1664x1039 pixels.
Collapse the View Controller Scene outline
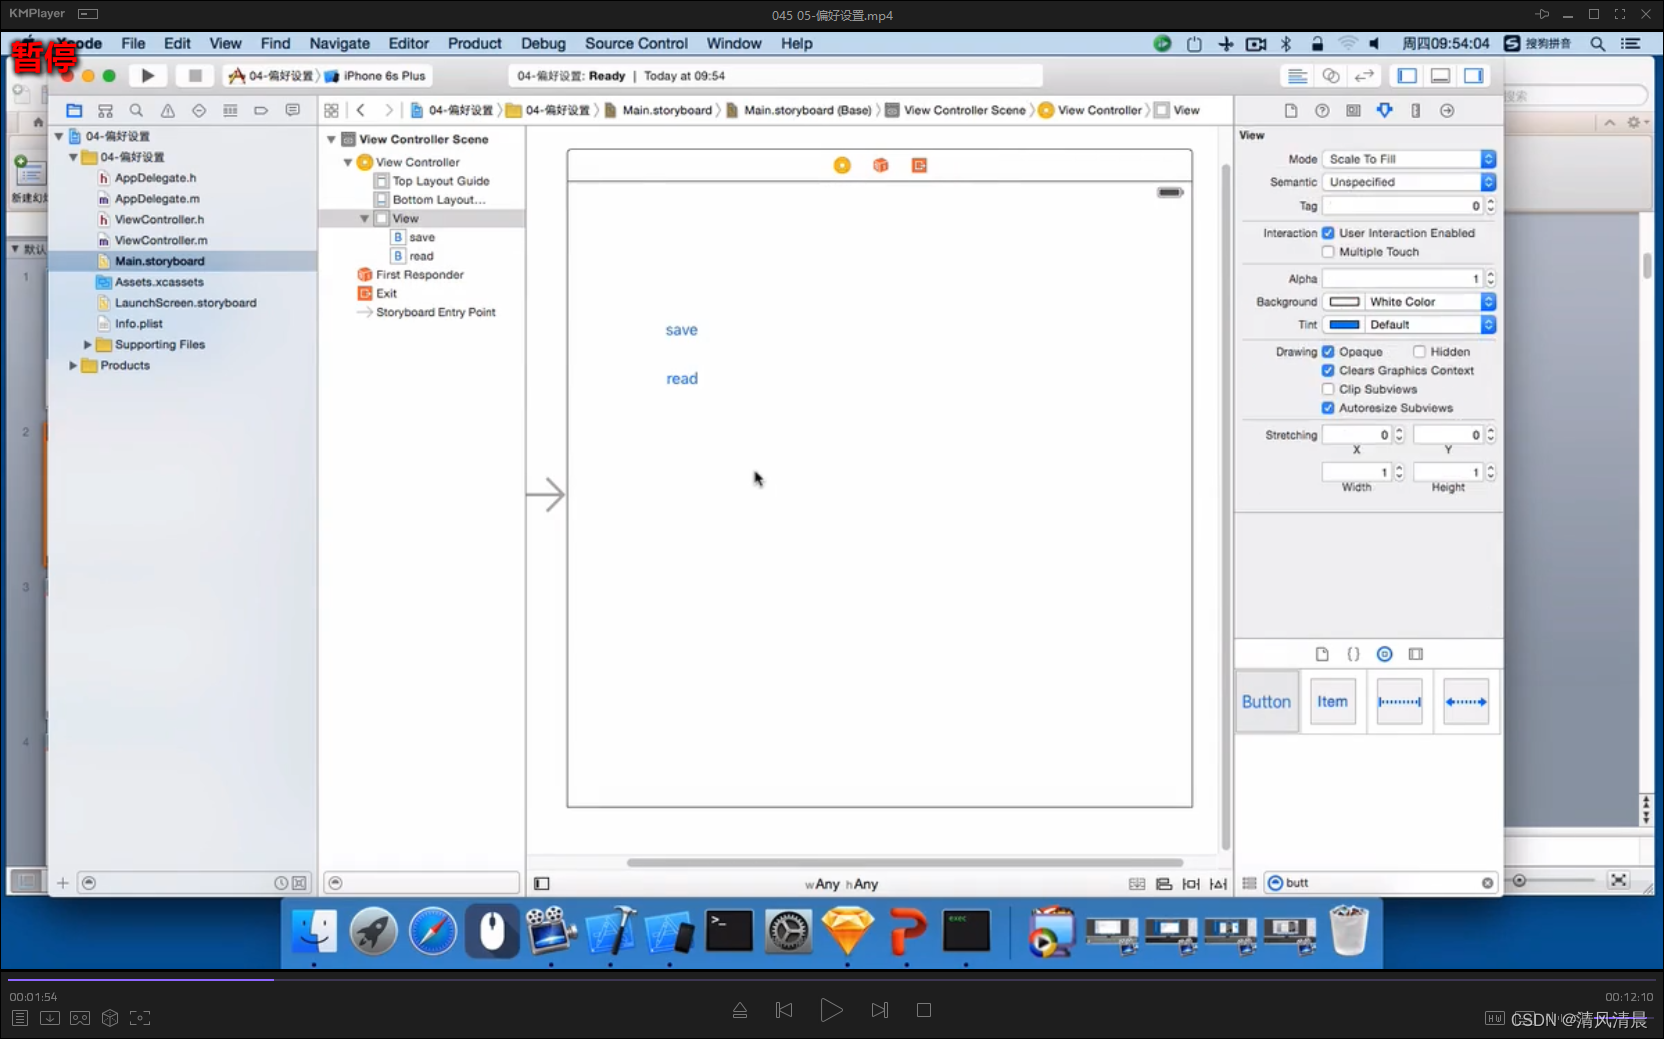pyautogui.click(x=331, y=140)
